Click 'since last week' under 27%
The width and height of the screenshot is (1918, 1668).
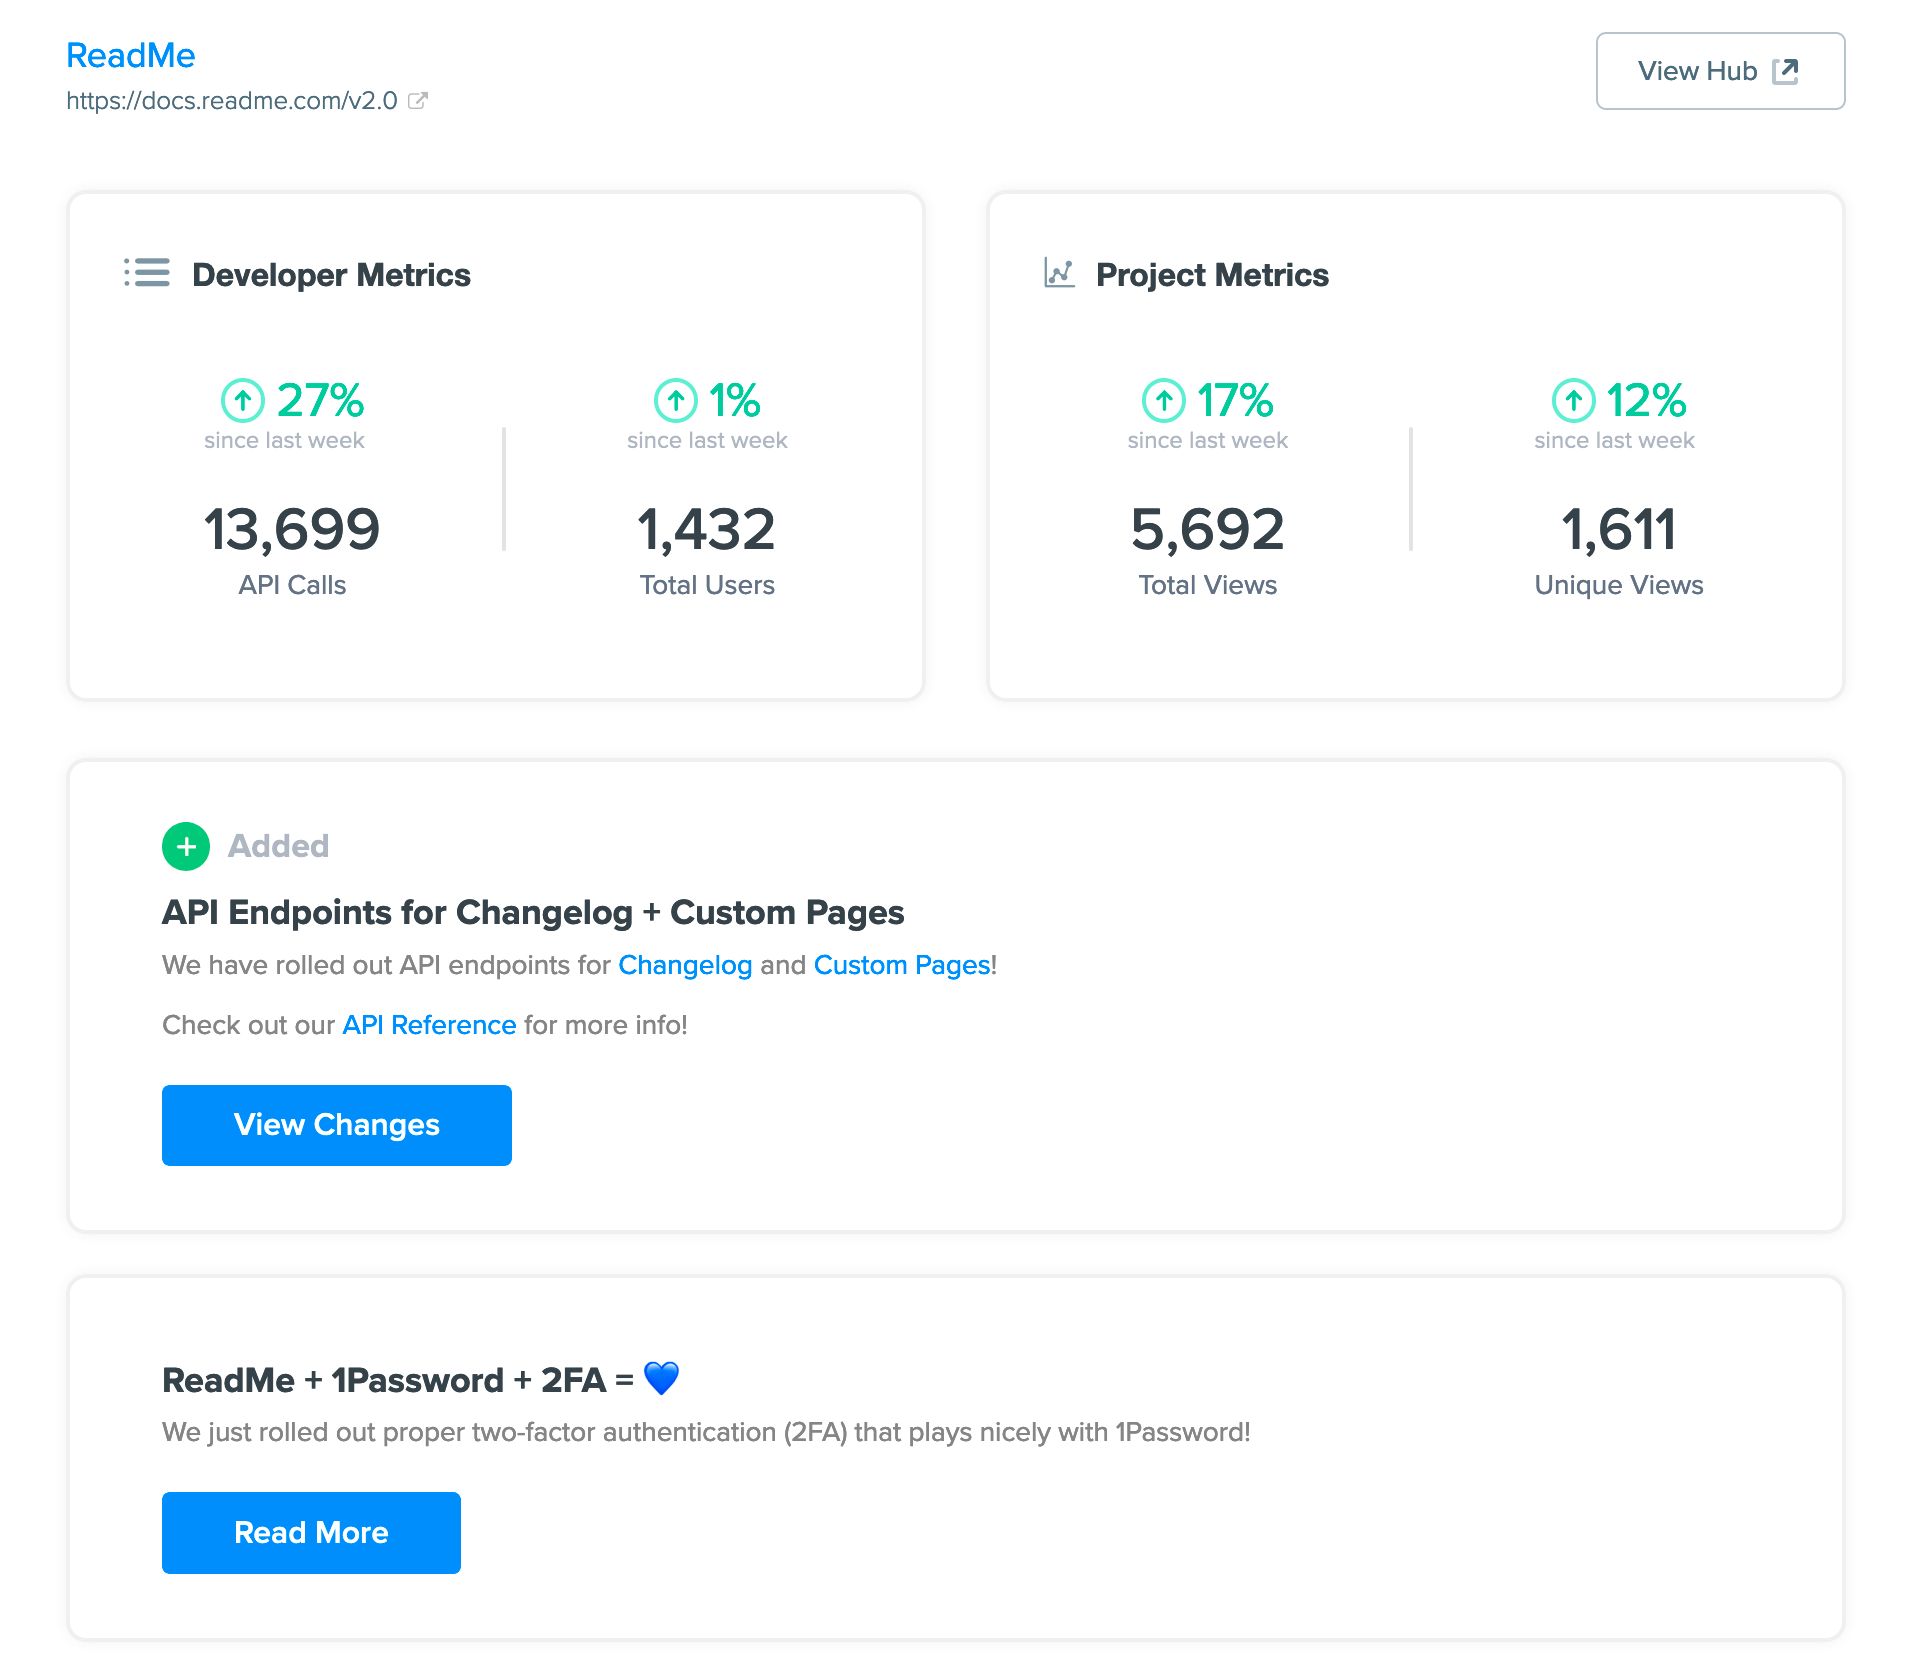284,441
